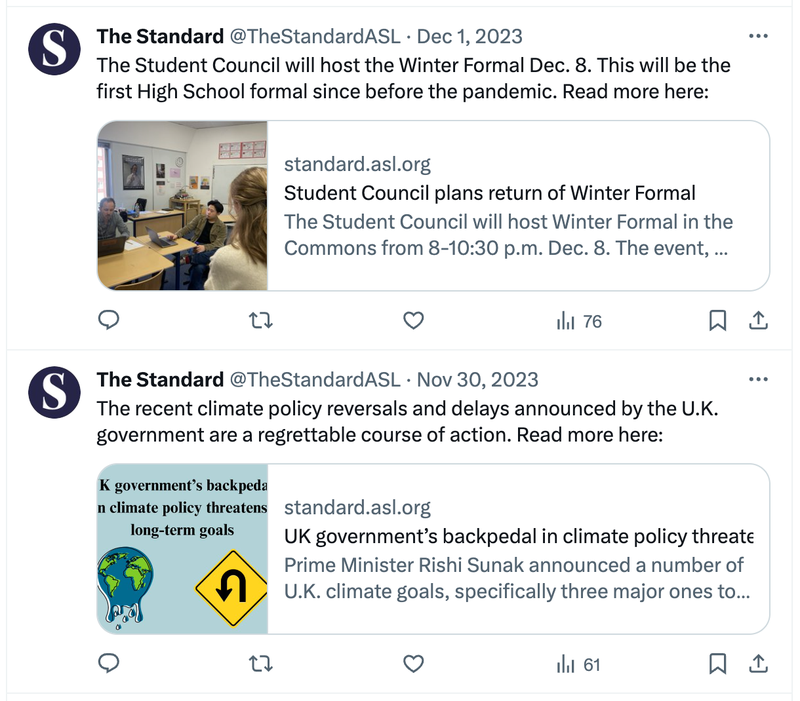Screen dimensions: 800x701
Task: View analytics showing 76 views
Action: point(579,321)
